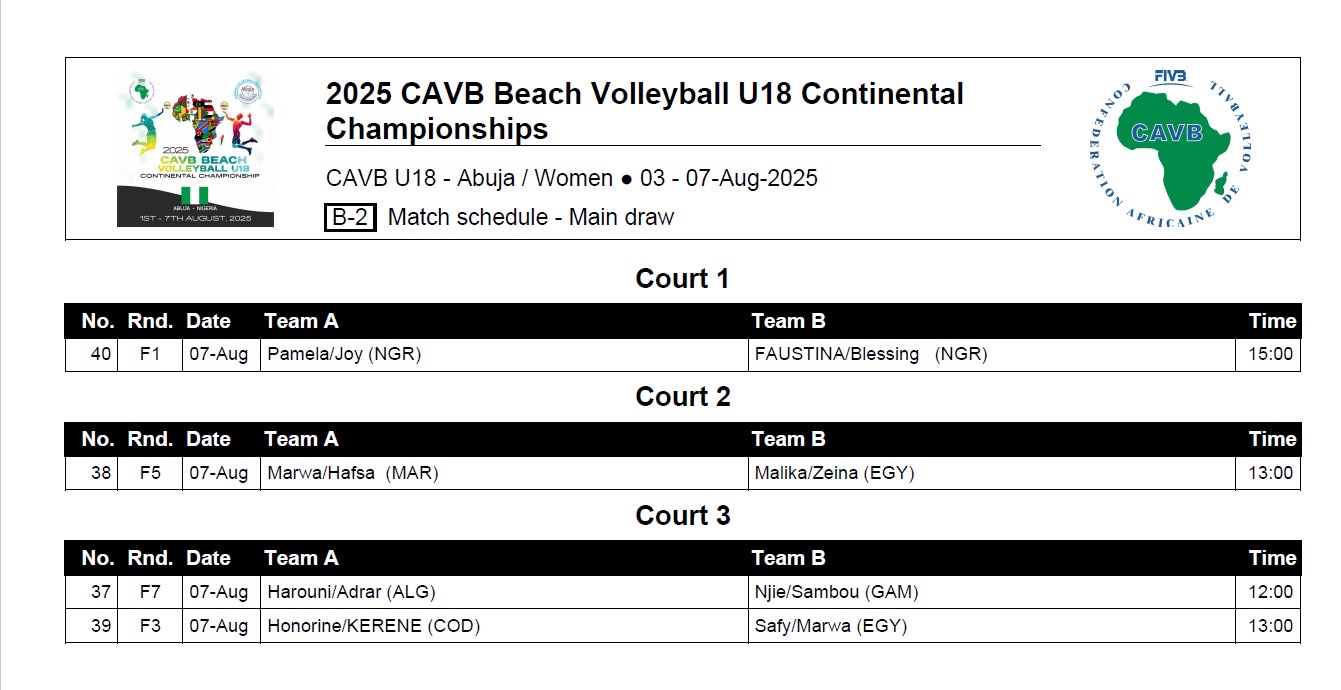Click the Court 3 heading
Viewport: 1341px width, 690px height.
click(682, 516)
